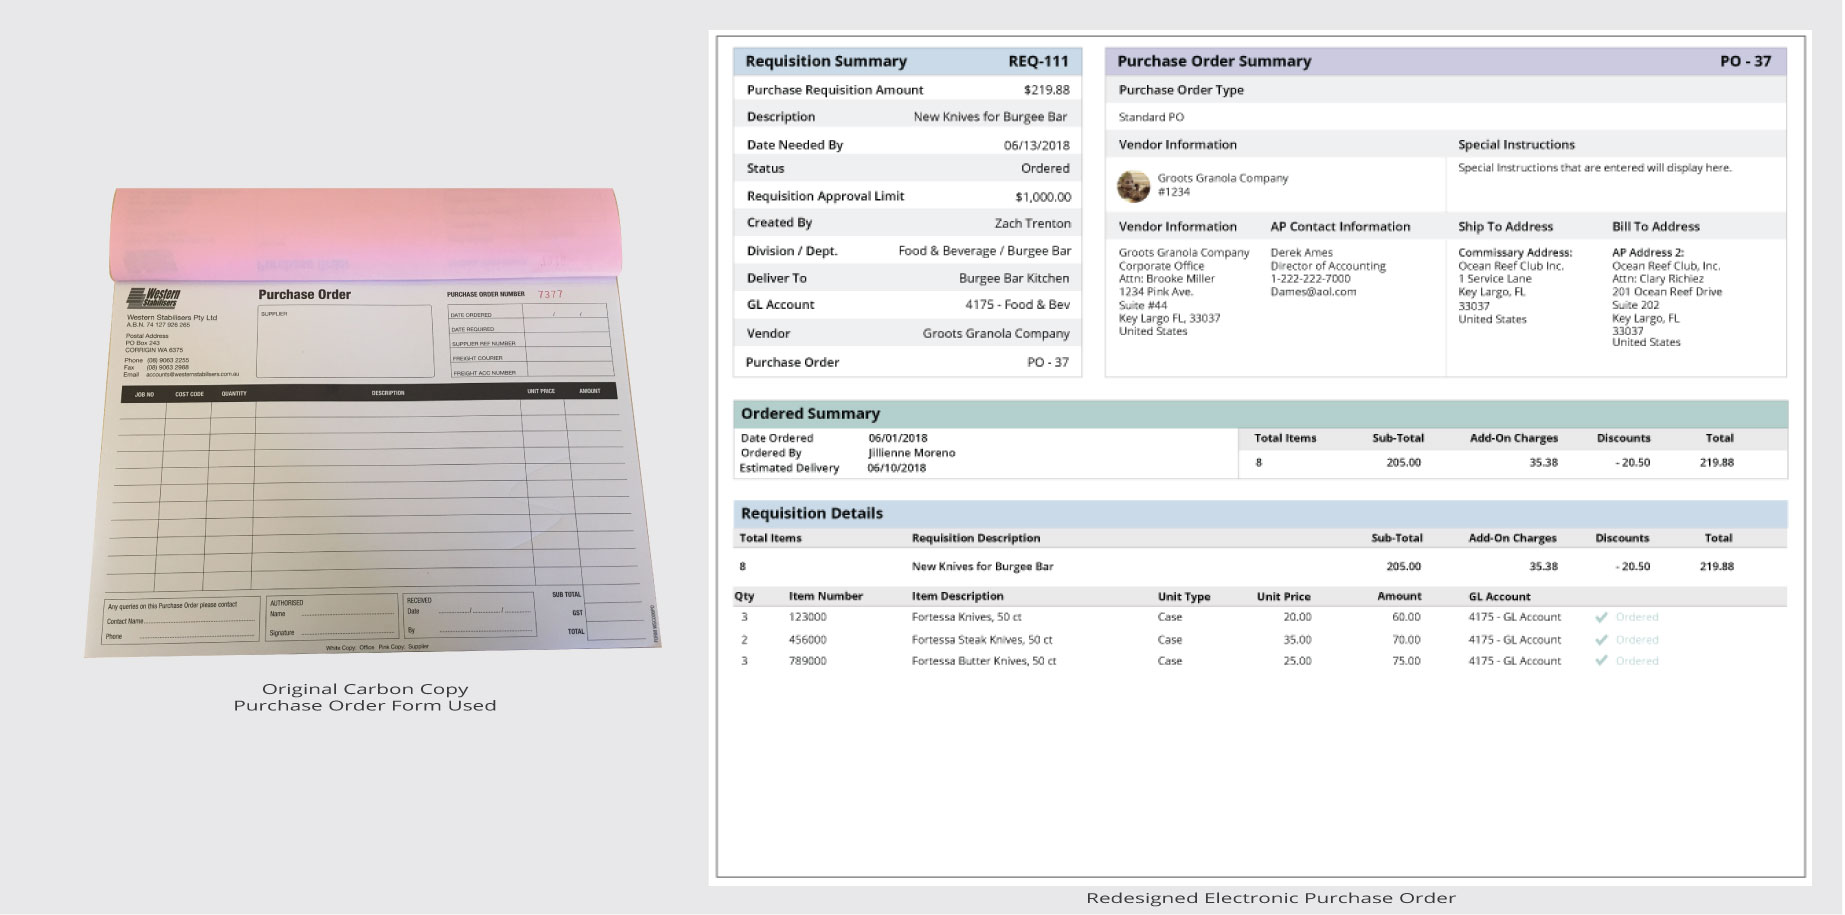Click the Supplier box on the paper form
This screenshot has height=915, width=1845.
pyautogui.click(x=345, y=342)
